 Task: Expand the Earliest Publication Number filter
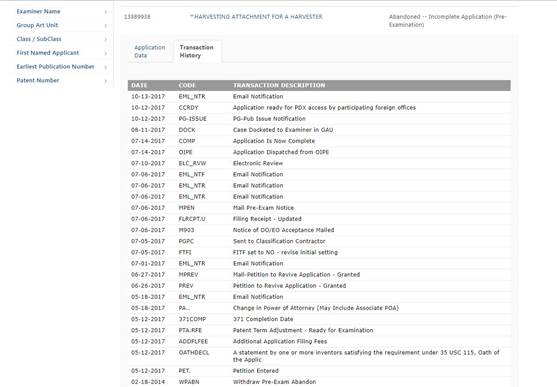click(61, 67)
